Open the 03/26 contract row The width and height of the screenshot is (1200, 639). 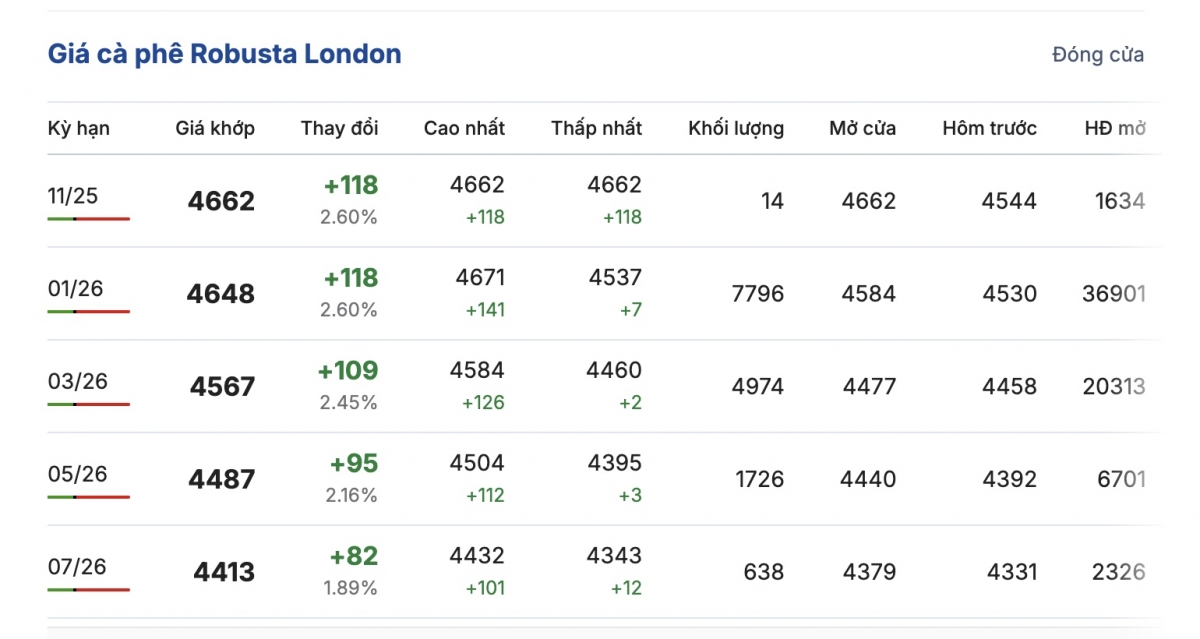(x=77, y=381)
